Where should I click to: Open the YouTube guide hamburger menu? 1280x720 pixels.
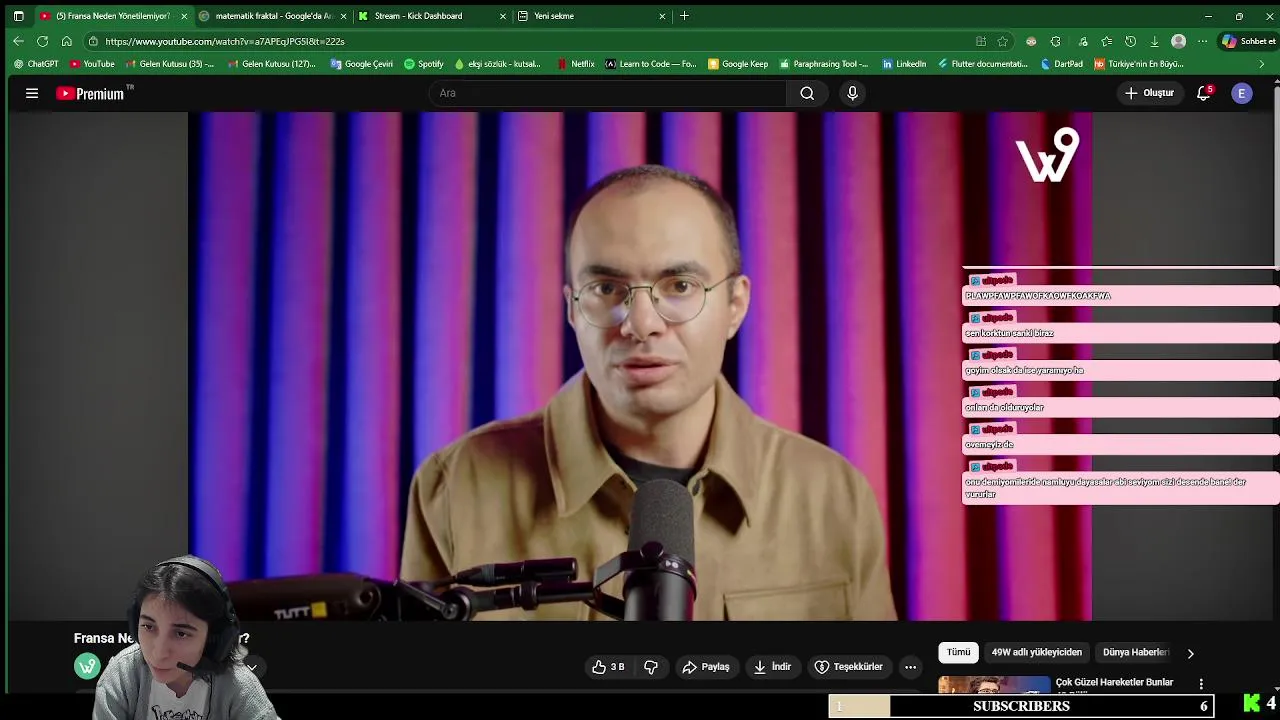click(32, 93)
